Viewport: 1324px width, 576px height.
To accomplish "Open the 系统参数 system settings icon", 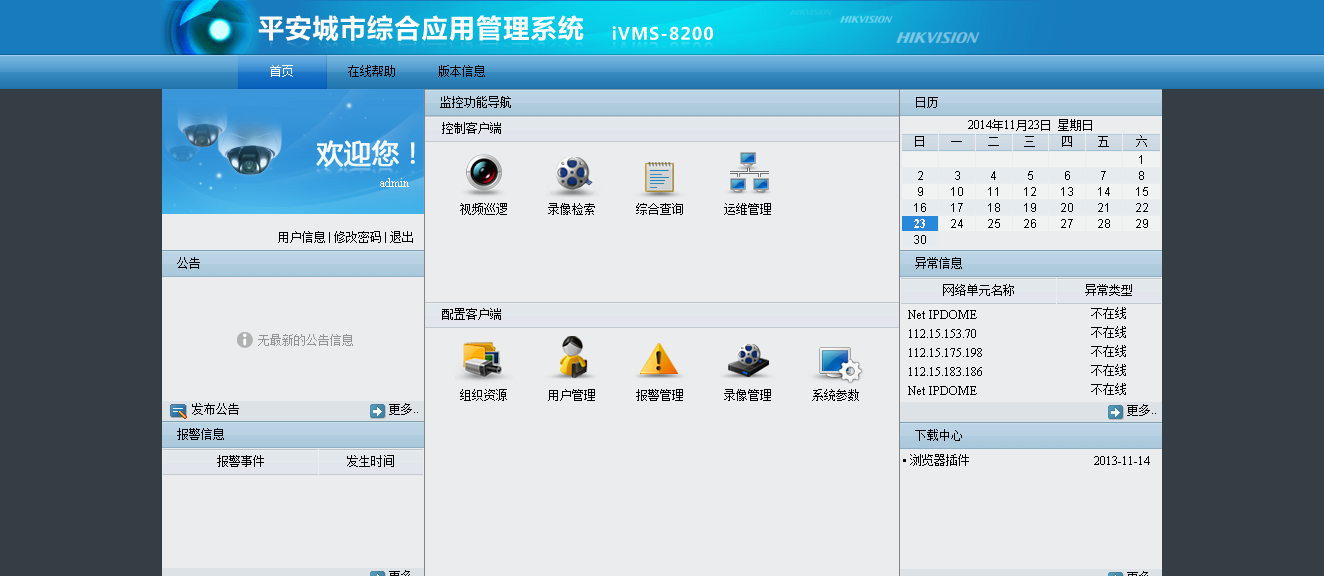I will pos(838,364).
